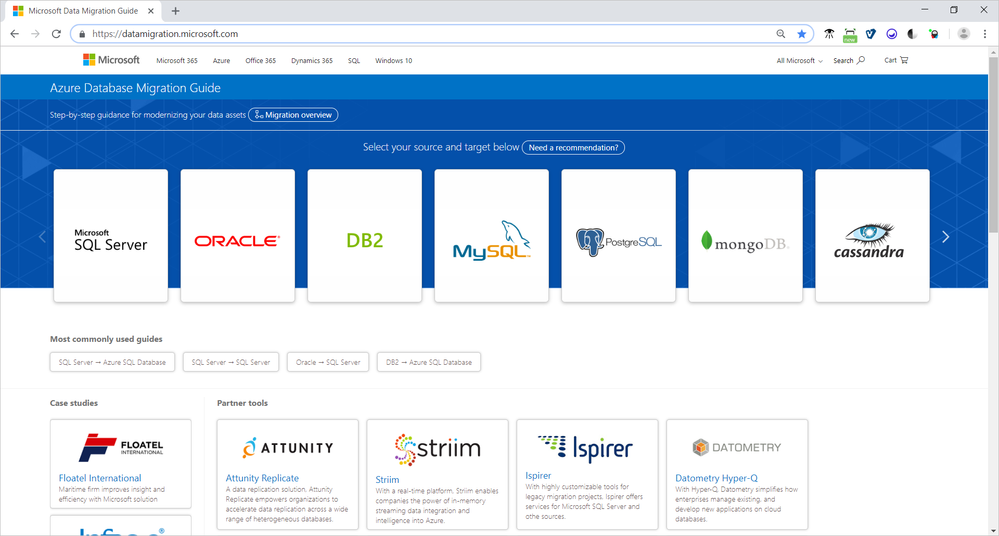
Task: Open the Windows 10 nav item
Action: coord(393,61)
